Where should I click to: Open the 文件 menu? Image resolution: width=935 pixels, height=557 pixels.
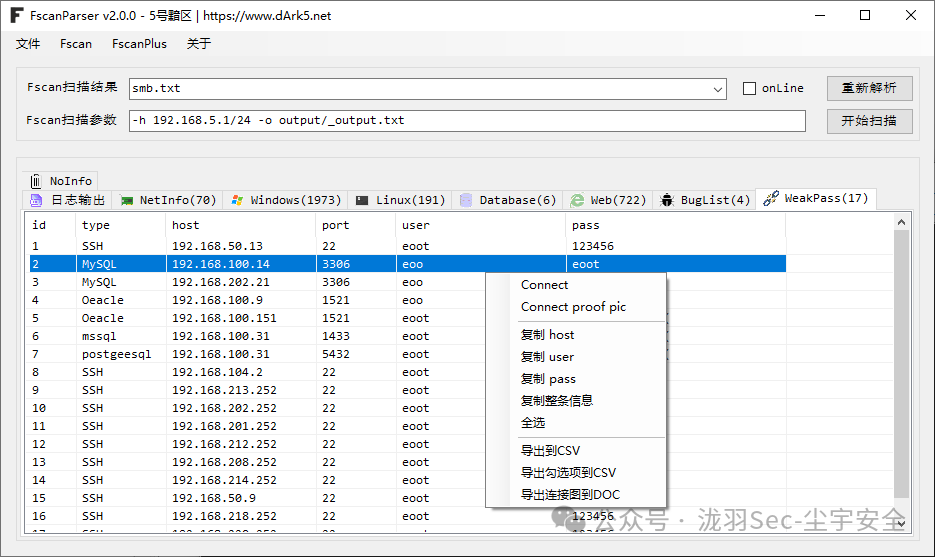(28, 44)
